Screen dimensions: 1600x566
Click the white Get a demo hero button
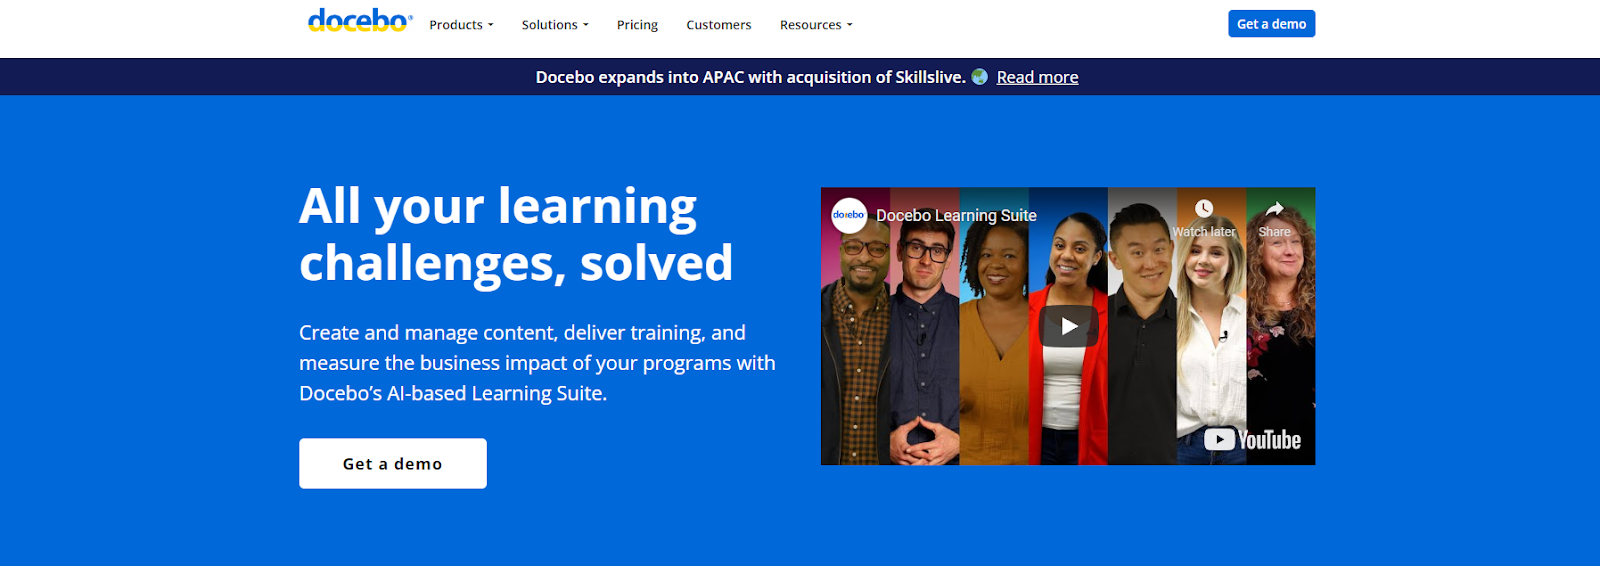(393, 464)
